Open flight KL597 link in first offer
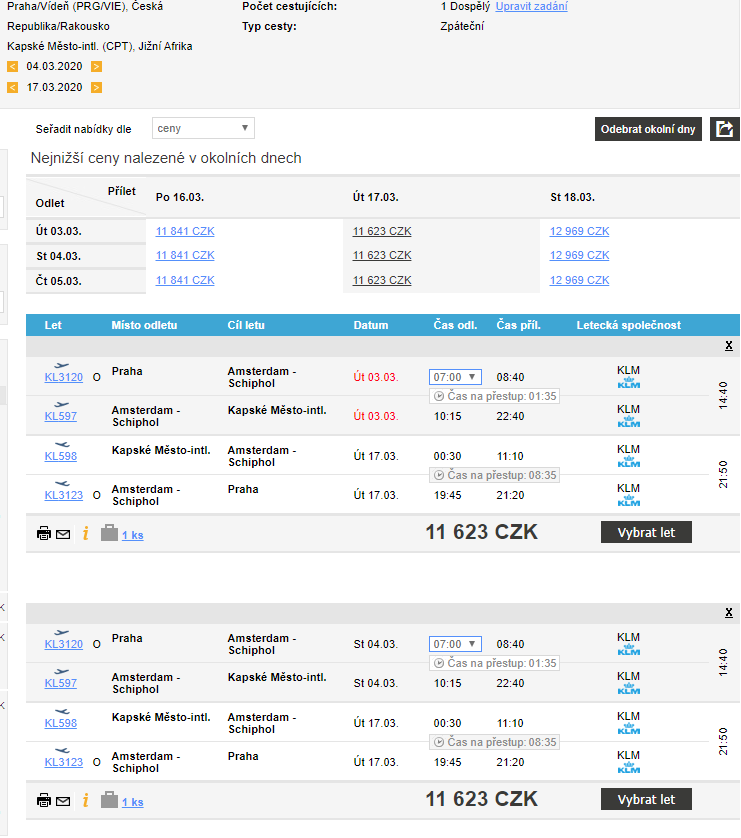Image resolution: width=741 pixels, height=838 pixels. 60,416
